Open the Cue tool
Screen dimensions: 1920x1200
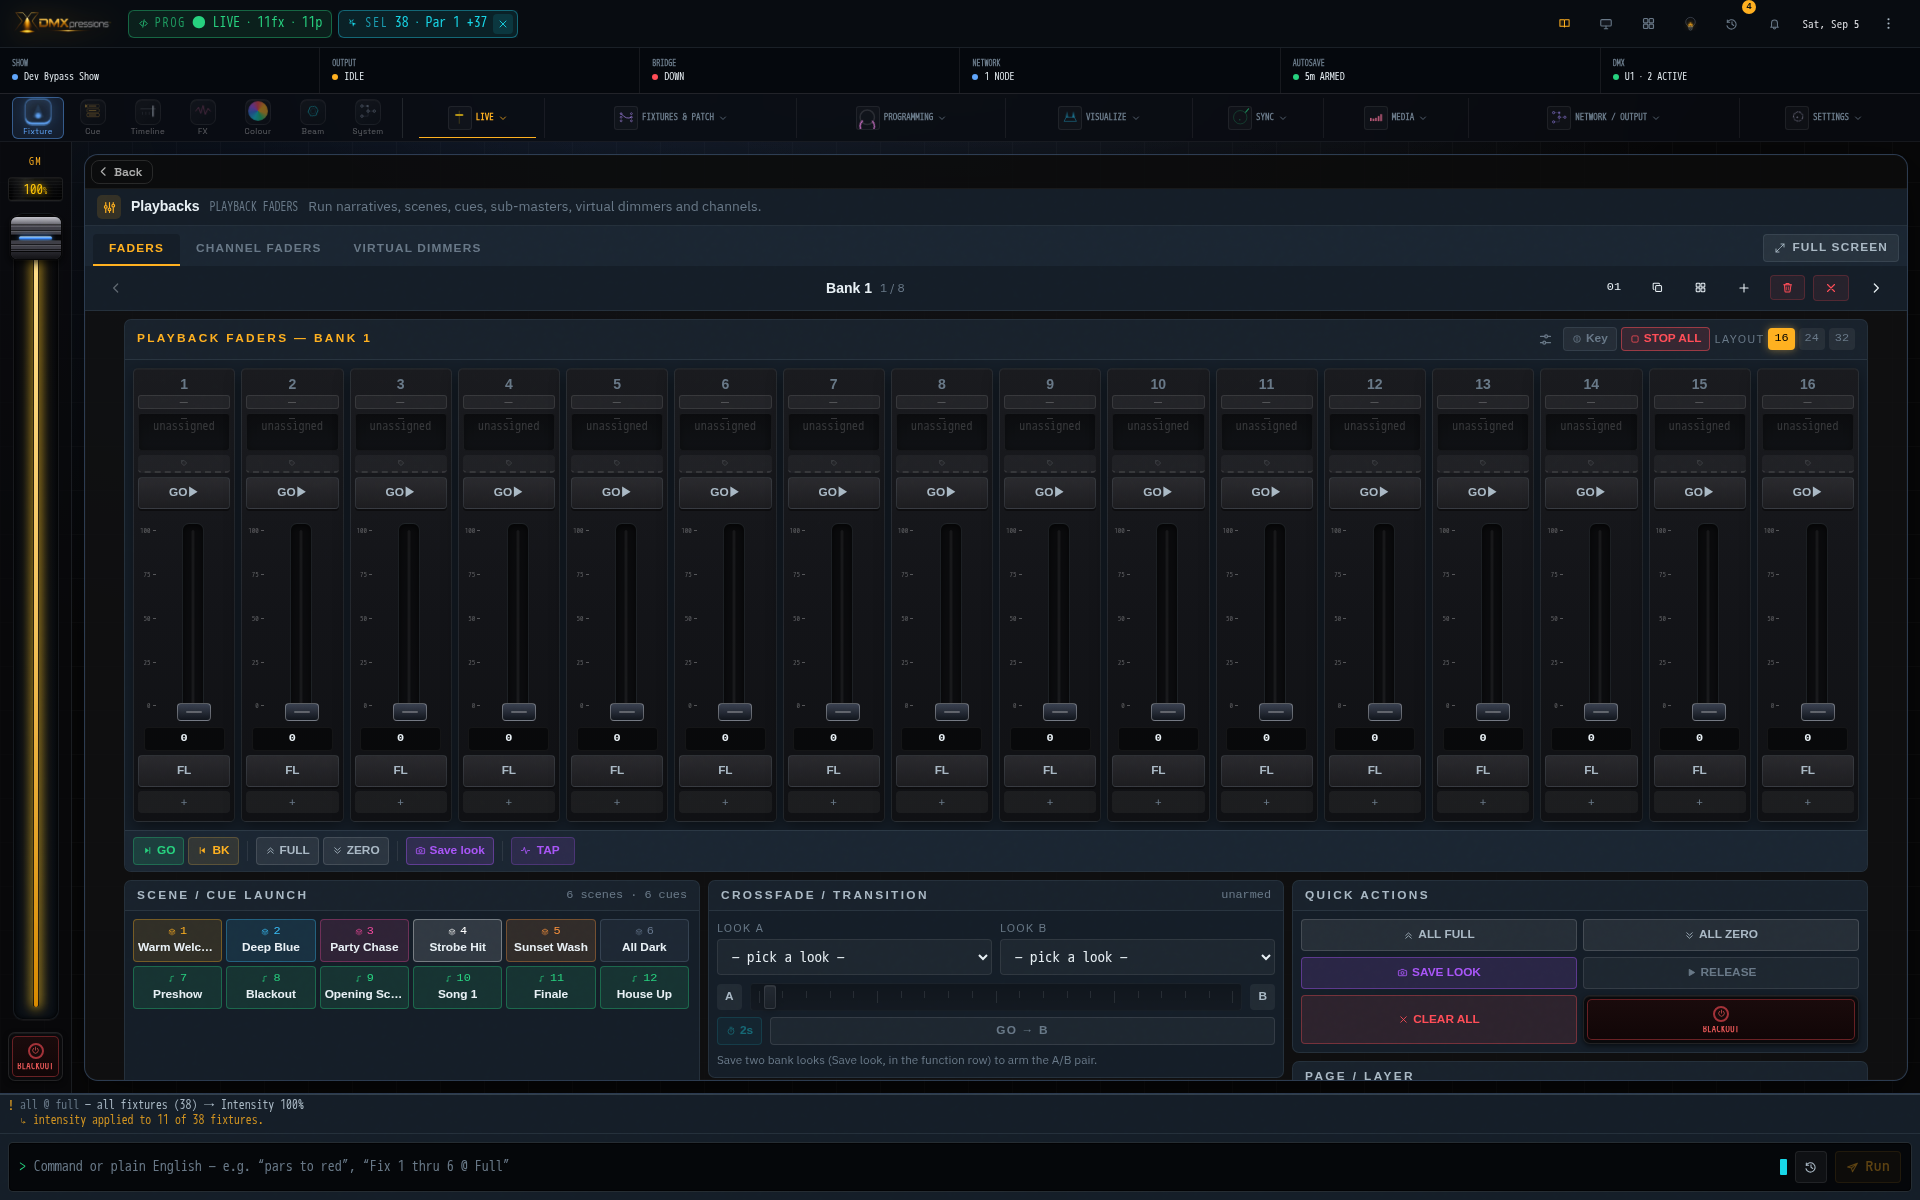[93, 117]
